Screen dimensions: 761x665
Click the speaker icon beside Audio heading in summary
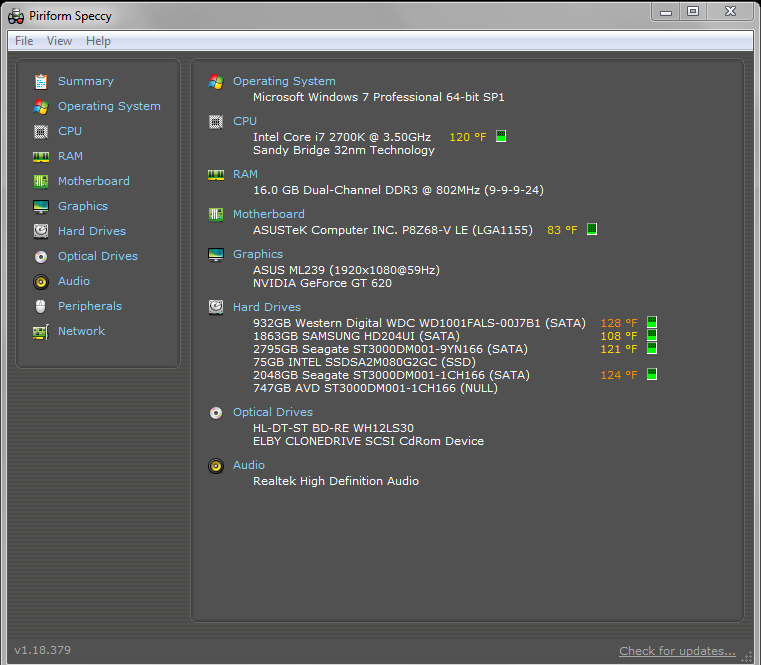(x=216, y=466)
